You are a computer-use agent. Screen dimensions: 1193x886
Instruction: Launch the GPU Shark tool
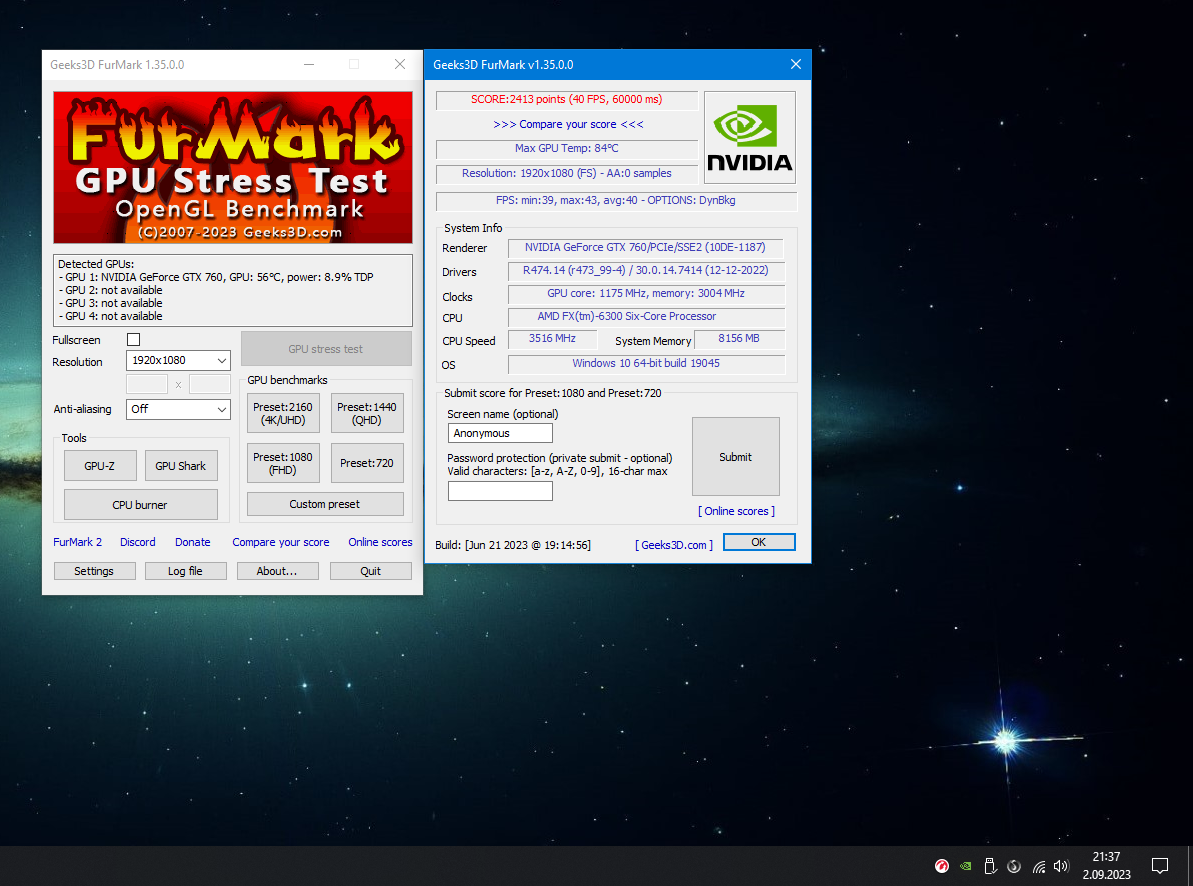(x=180, y=466)
